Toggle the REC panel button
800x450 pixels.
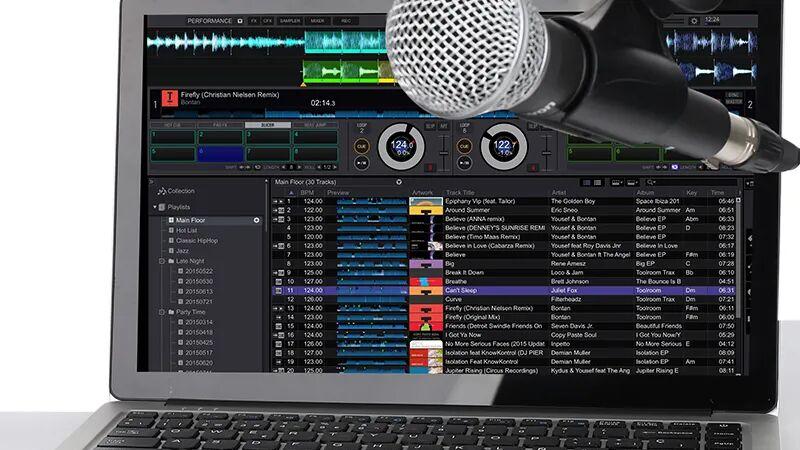click(x=346, y=21)
